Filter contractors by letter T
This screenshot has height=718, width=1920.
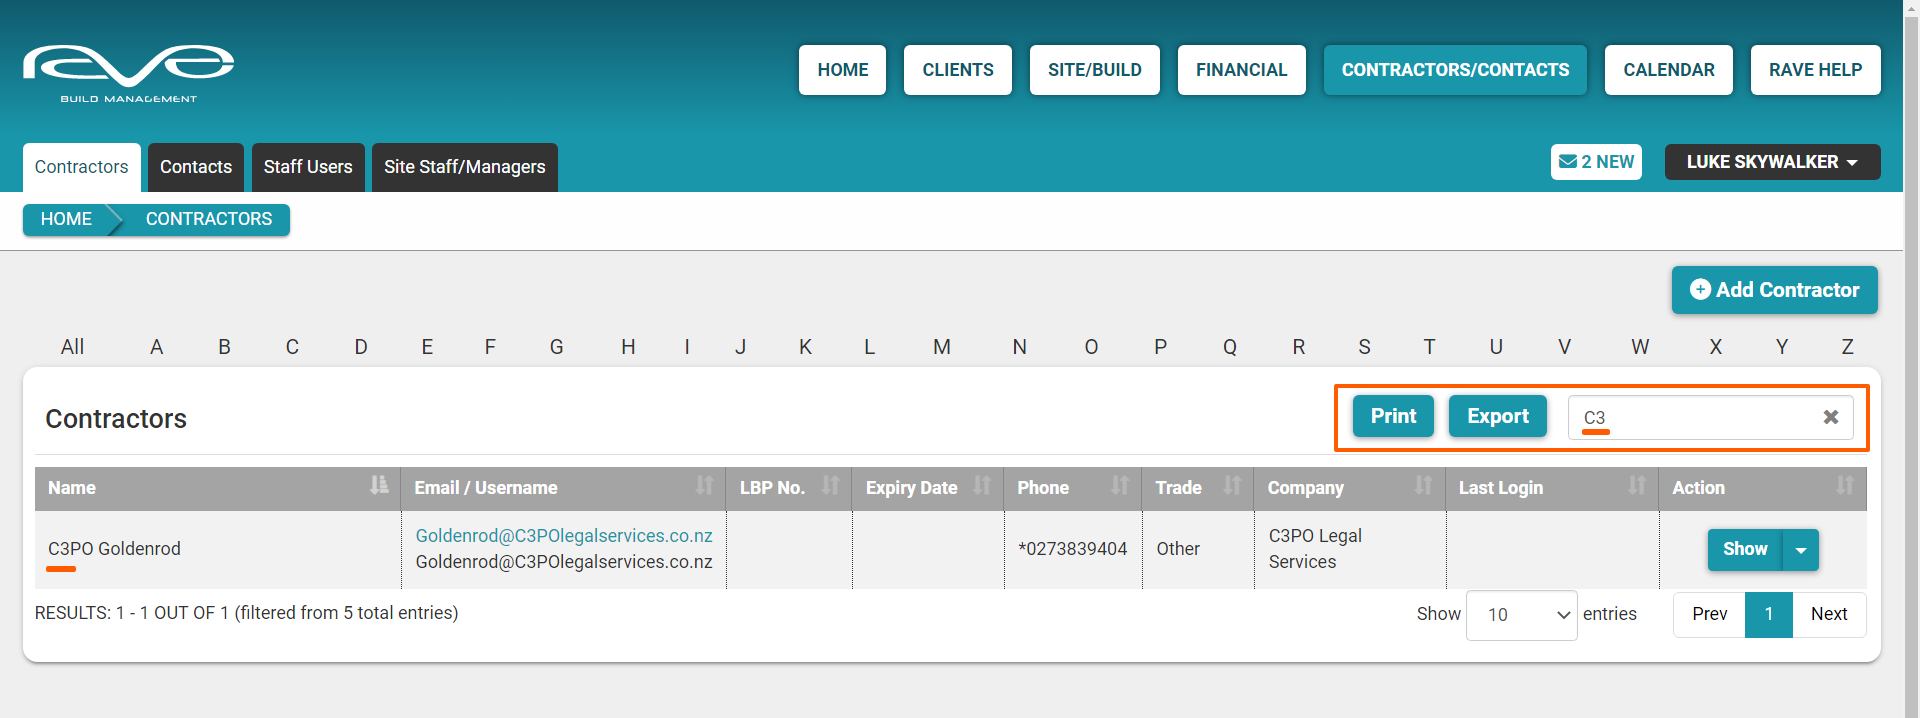1429,347
